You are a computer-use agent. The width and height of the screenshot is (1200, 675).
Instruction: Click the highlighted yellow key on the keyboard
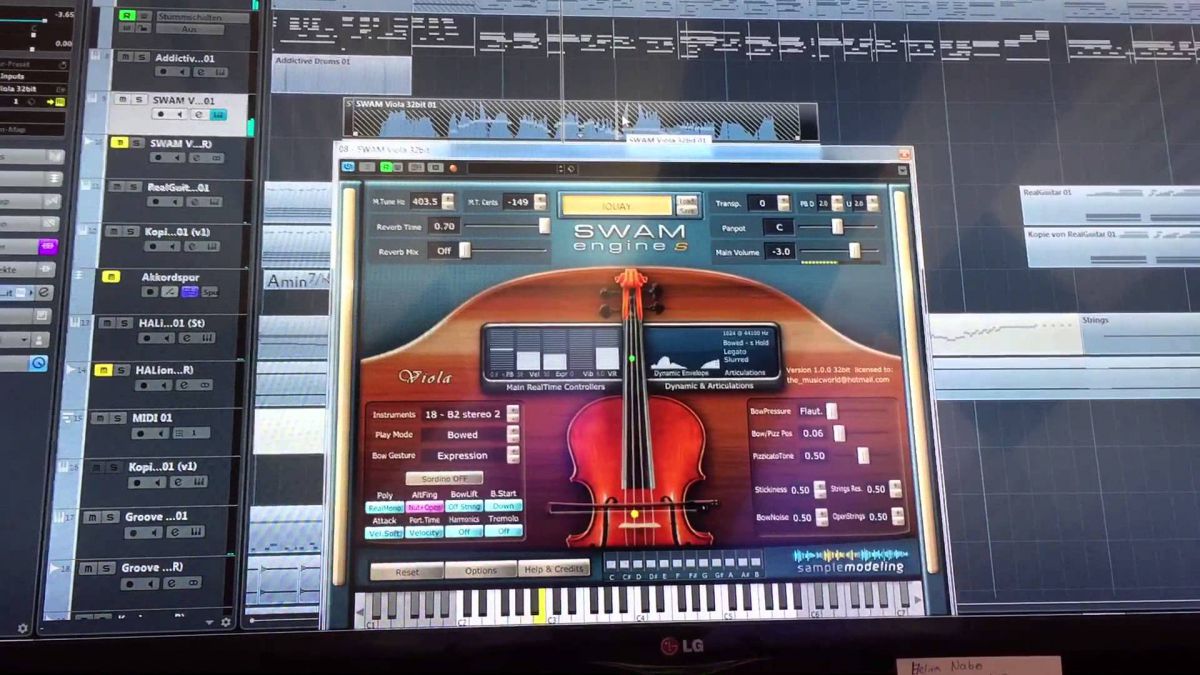(x=541, y=603)
